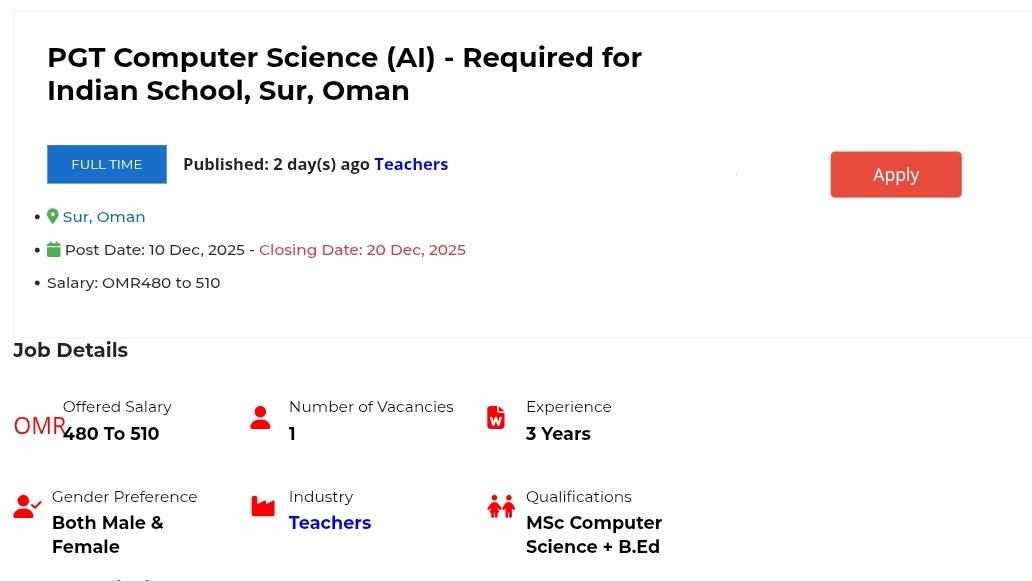1032x581 pixels.
Task: Click the red OMR salary icon
Action: [38, 426]
